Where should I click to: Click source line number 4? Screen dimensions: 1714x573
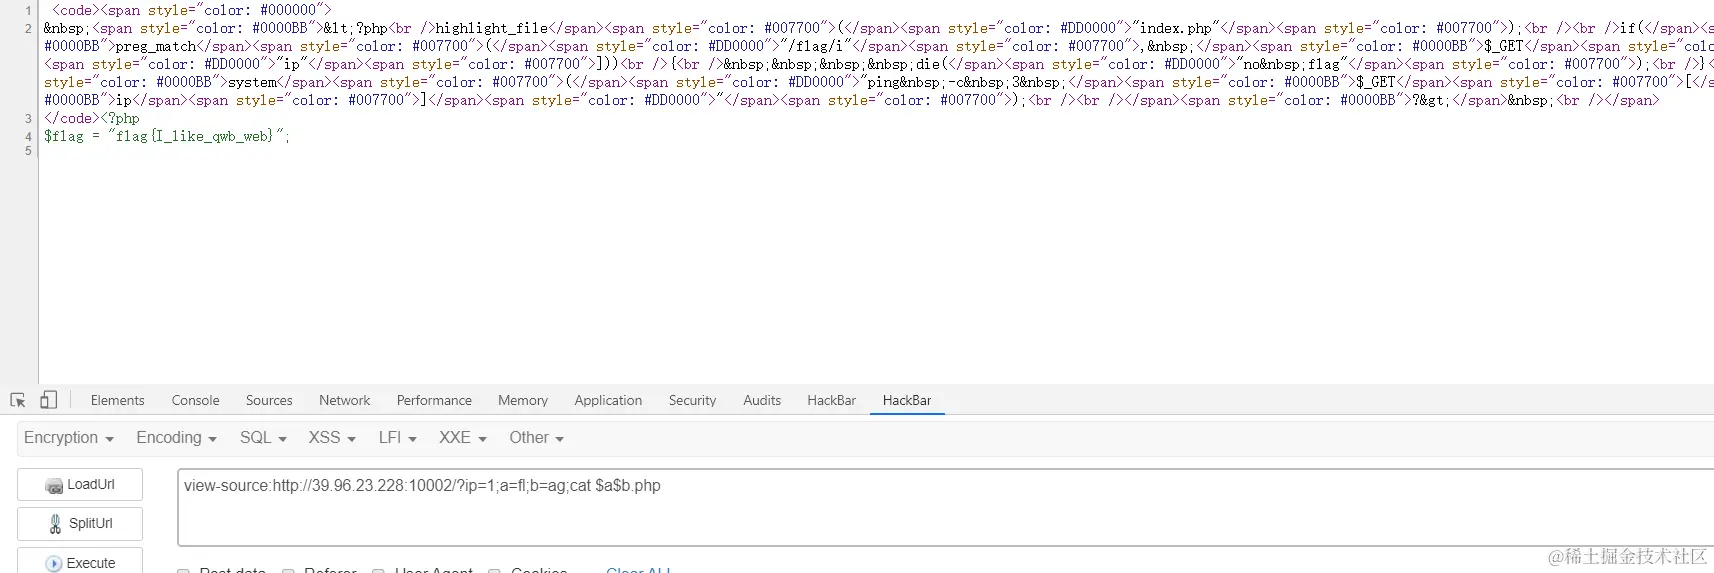tap(28, 136)
